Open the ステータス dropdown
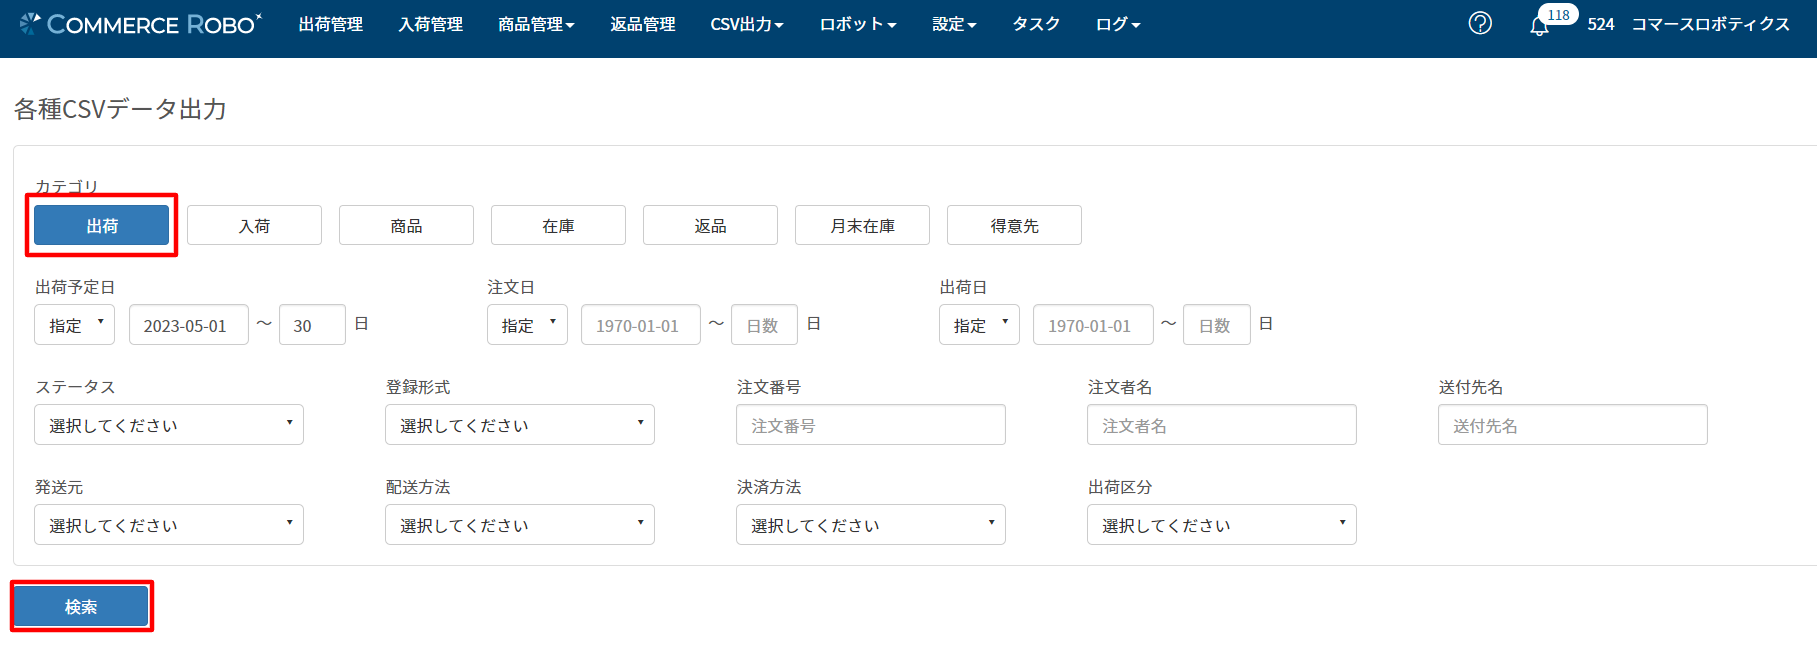Viewport: 1817px width, 654px height. click(x=169, y=425)
